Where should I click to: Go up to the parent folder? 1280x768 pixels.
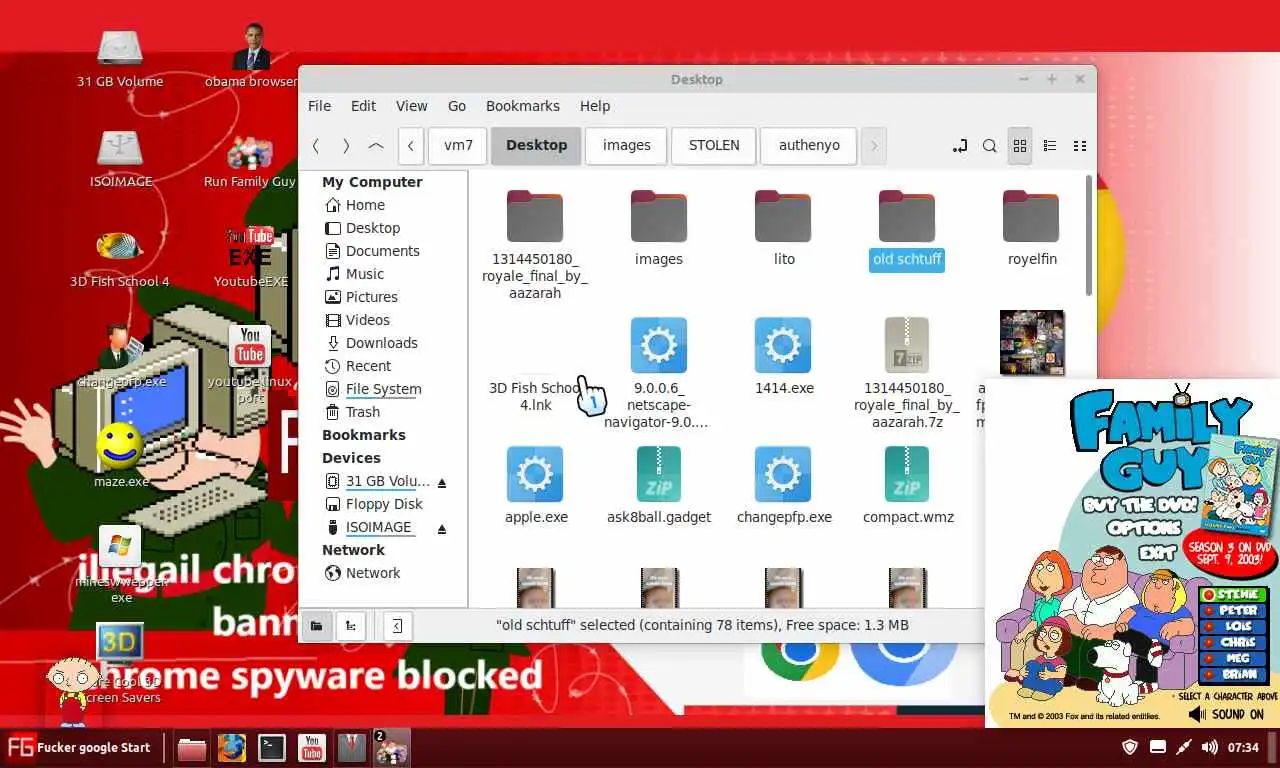click(376, 145)
